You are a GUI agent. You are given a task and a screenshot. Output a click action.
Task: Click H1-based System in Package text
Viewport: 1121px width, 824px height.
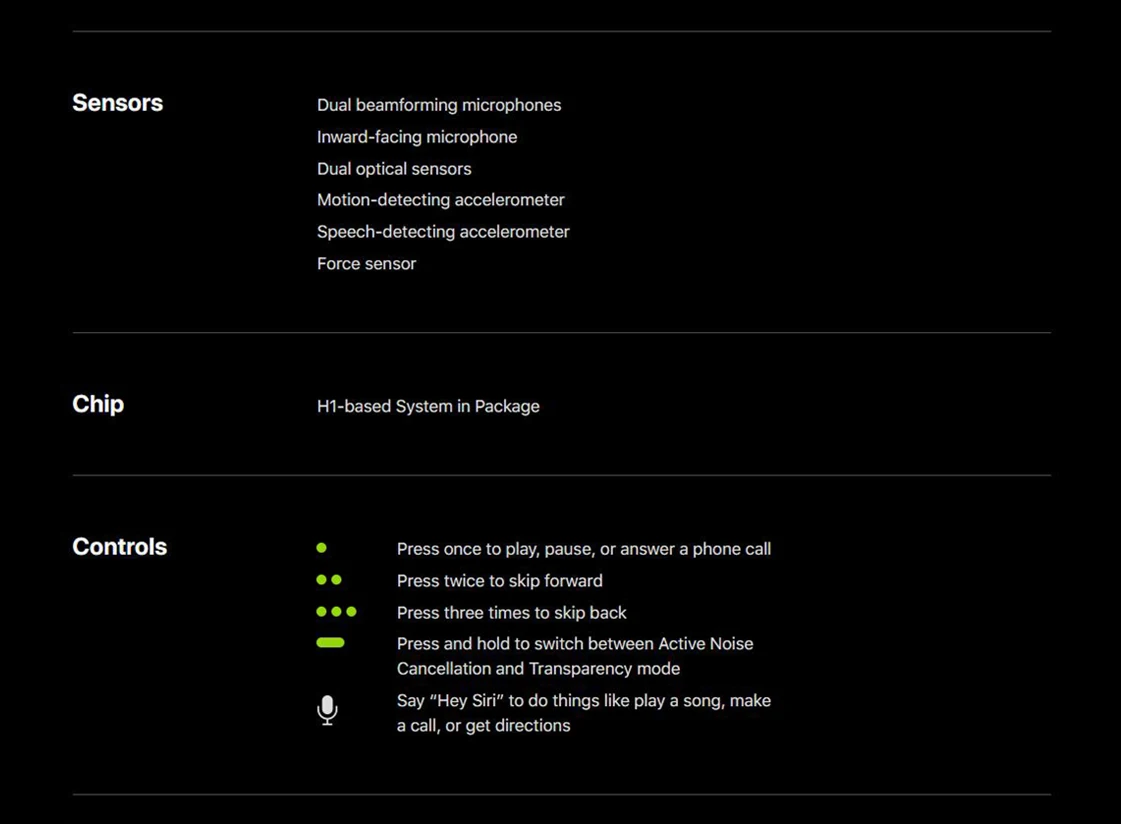coord(428,406)
